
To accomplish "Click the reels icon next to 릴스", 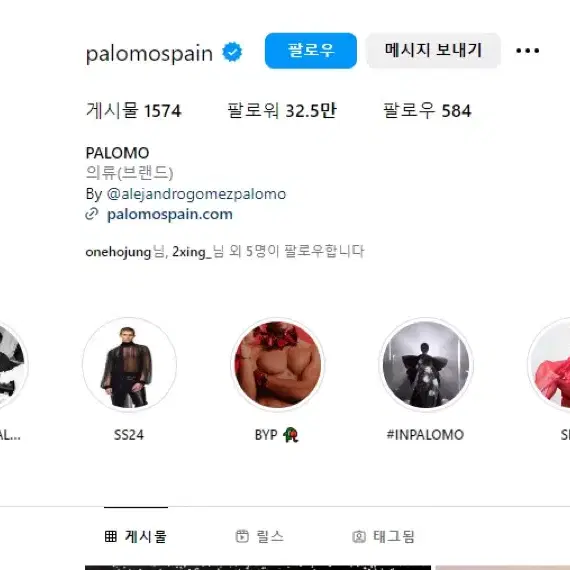I will (x=242, y=537).
